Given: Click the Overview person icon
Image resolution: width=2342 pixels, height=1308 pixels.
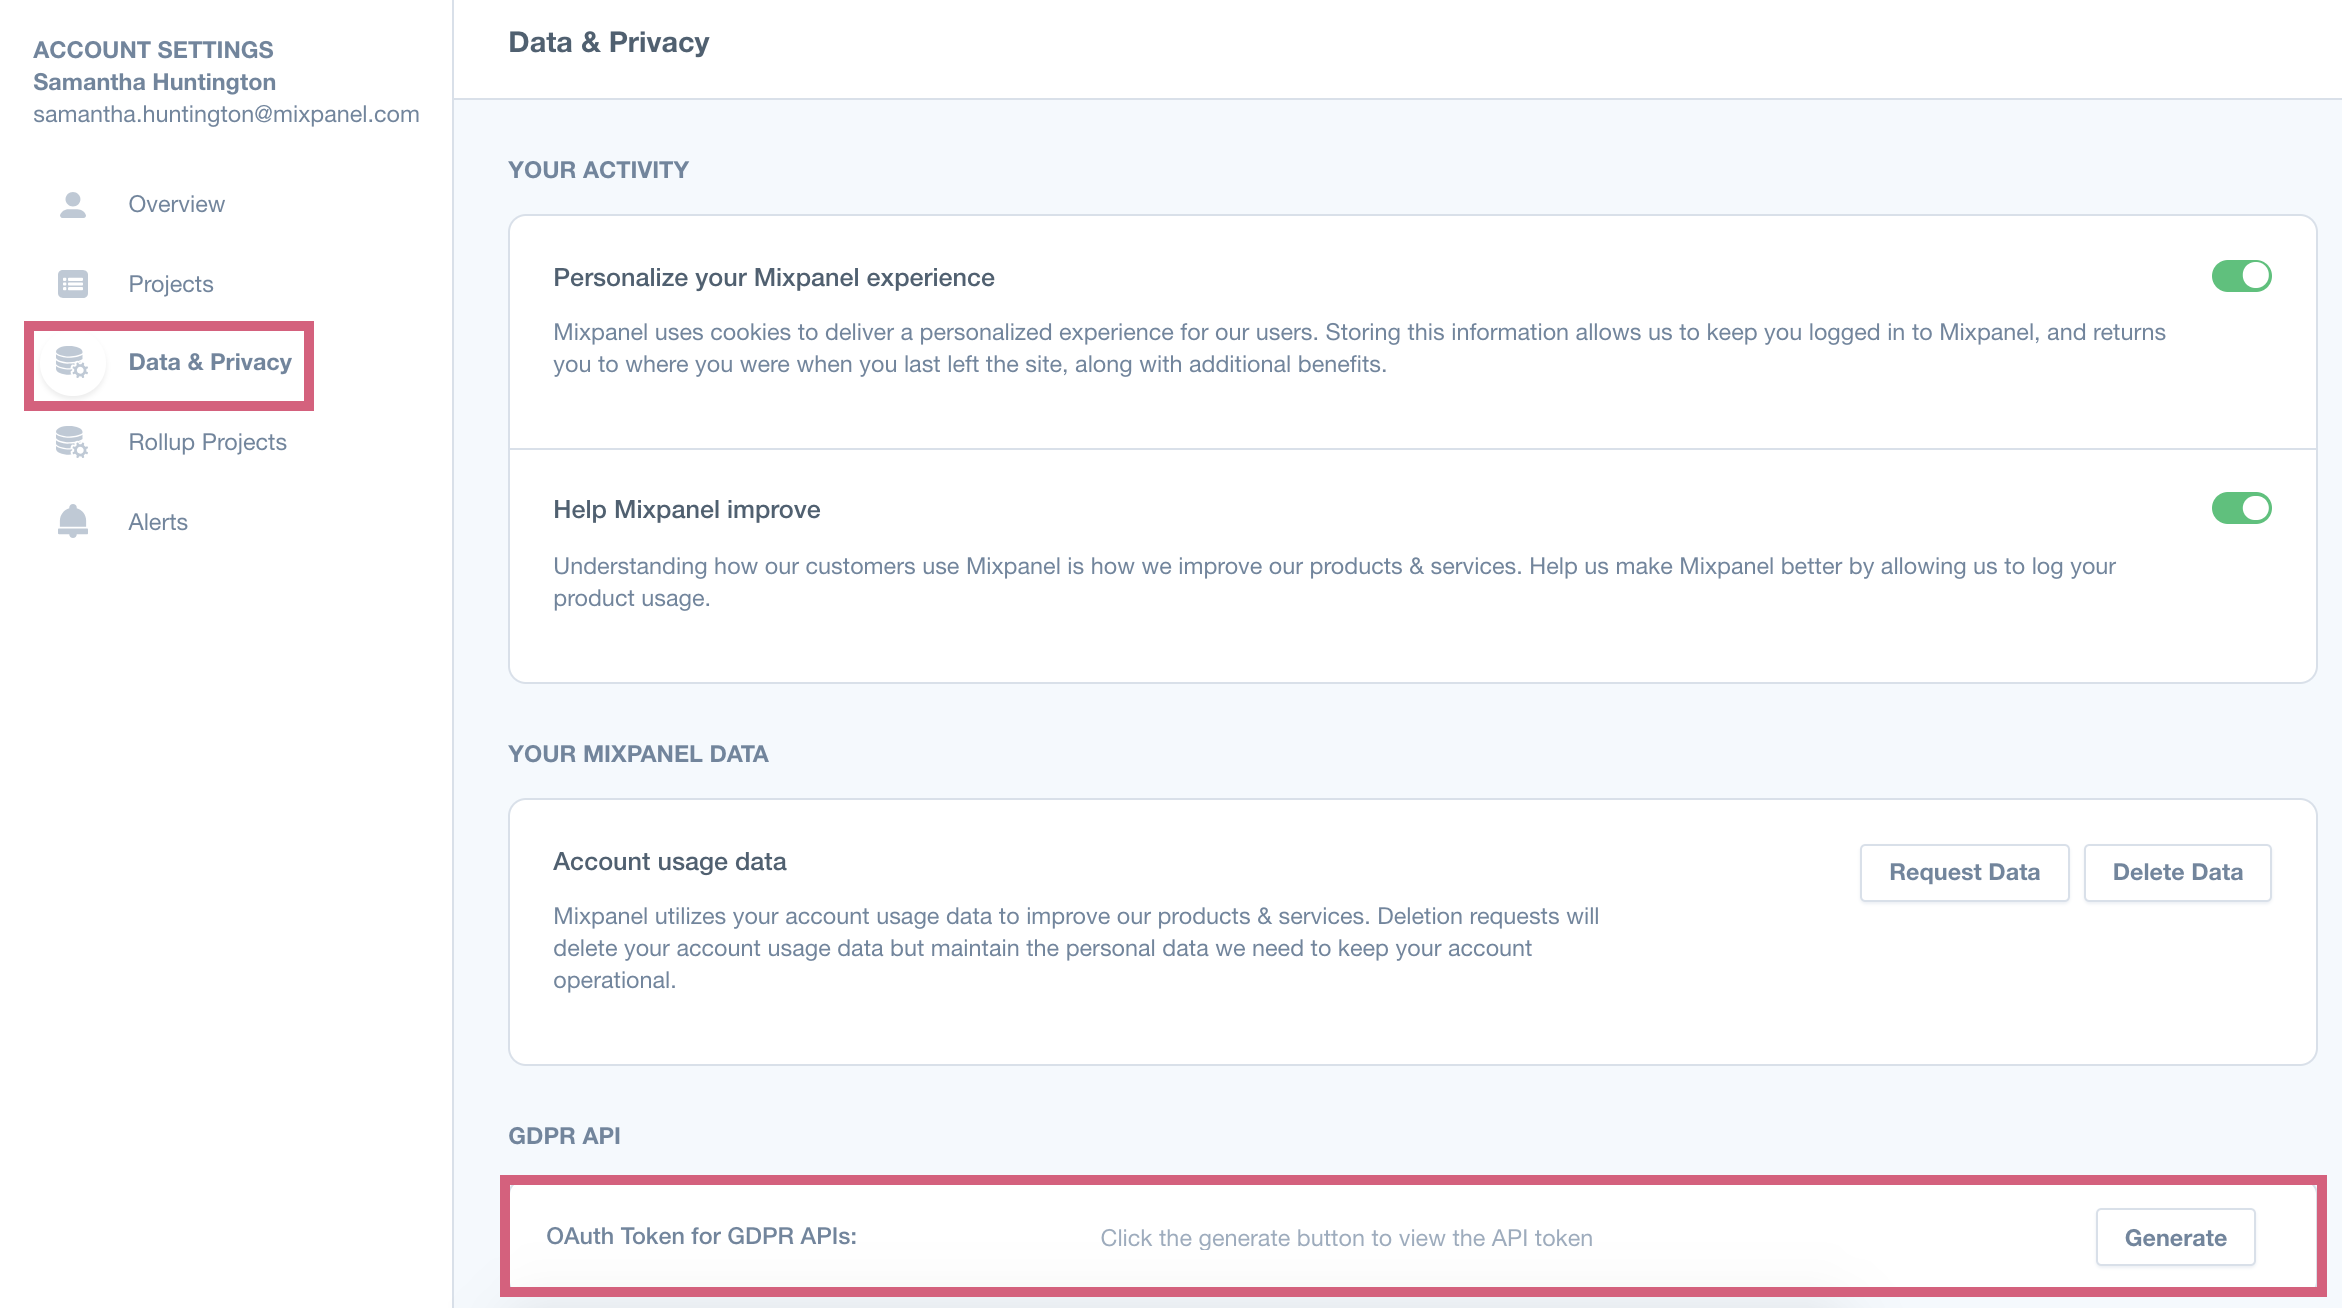Looking at the screenshot, I should tap(73, 205).
